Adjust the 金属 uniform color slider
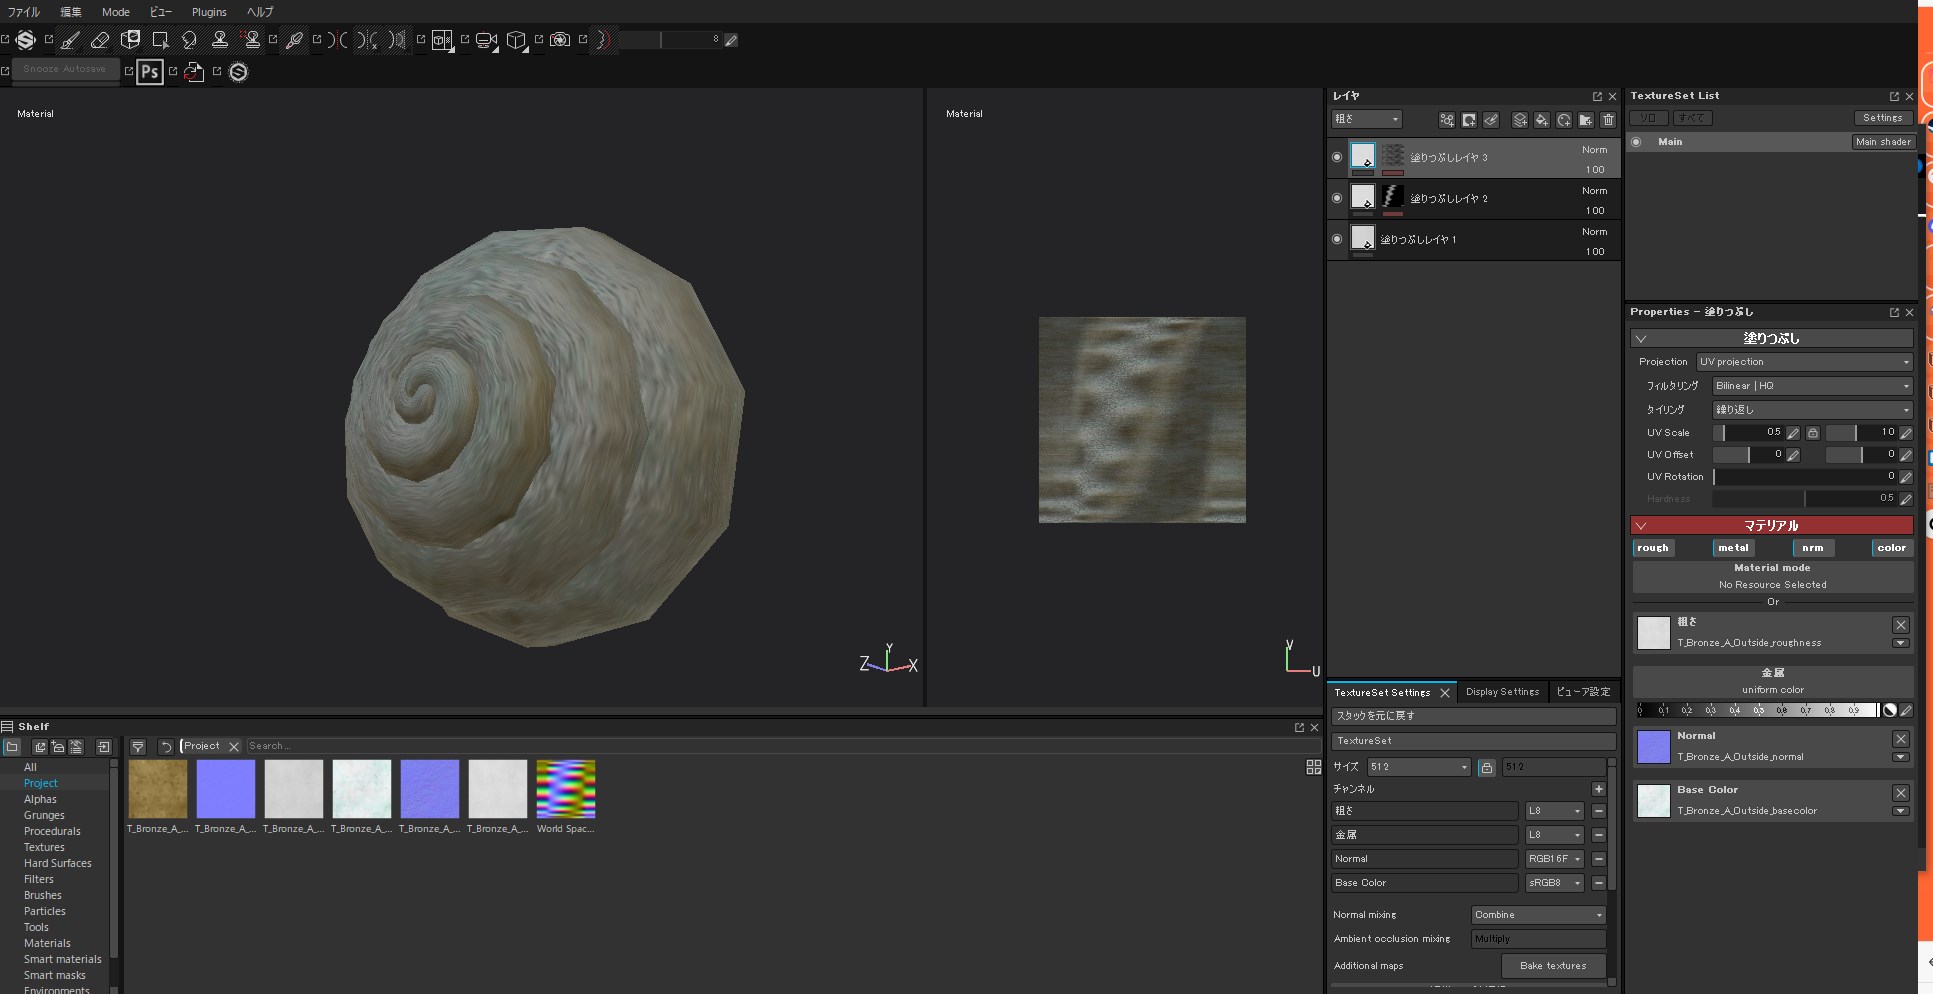1933x994 pixels. 1757,710
